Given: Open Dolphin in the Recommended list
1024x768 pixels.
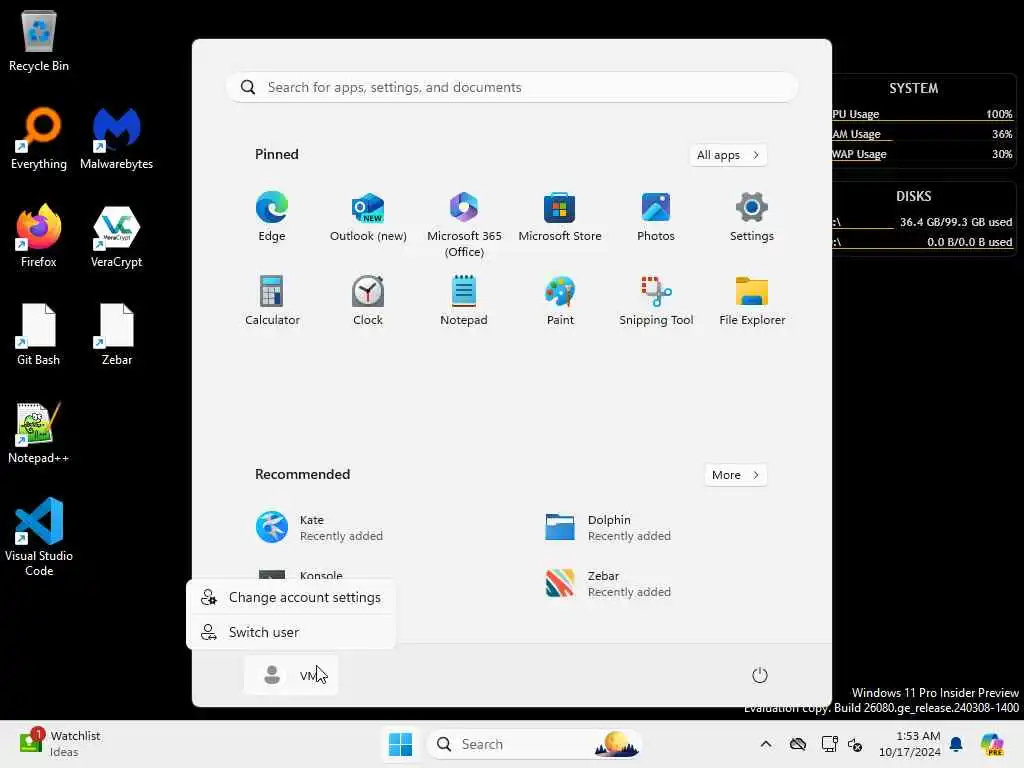Looking at the screenshot, I should point(608,528).
